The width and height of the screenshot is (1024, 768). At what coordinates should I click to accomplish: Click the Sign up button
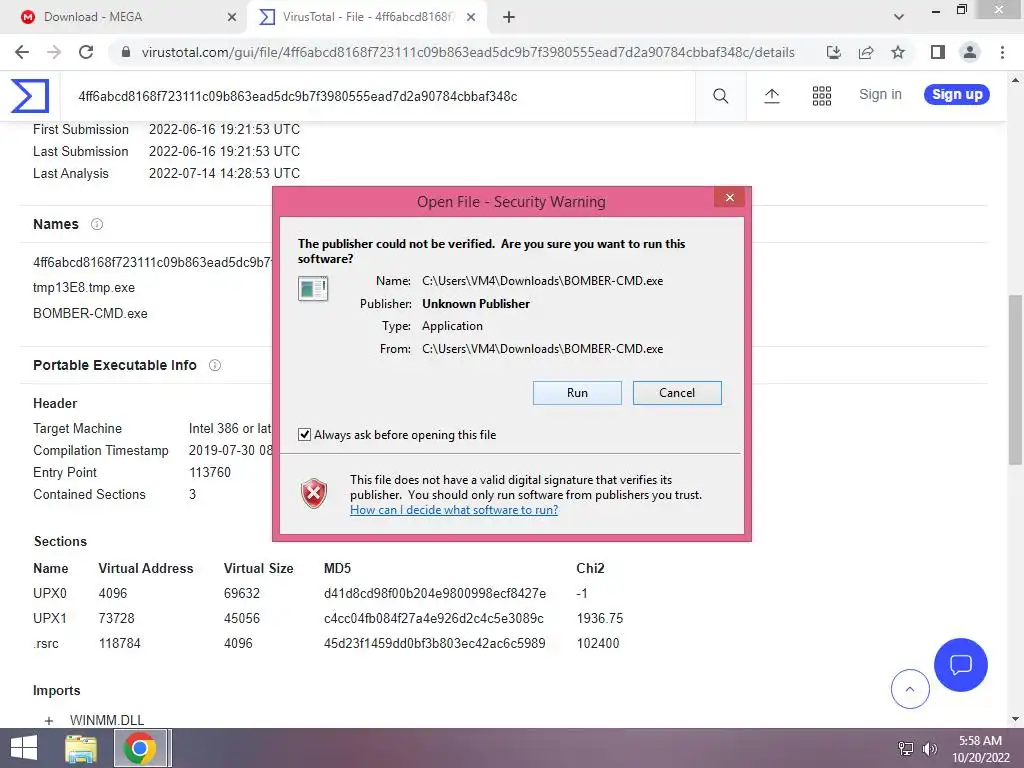[x=957, y=95]
